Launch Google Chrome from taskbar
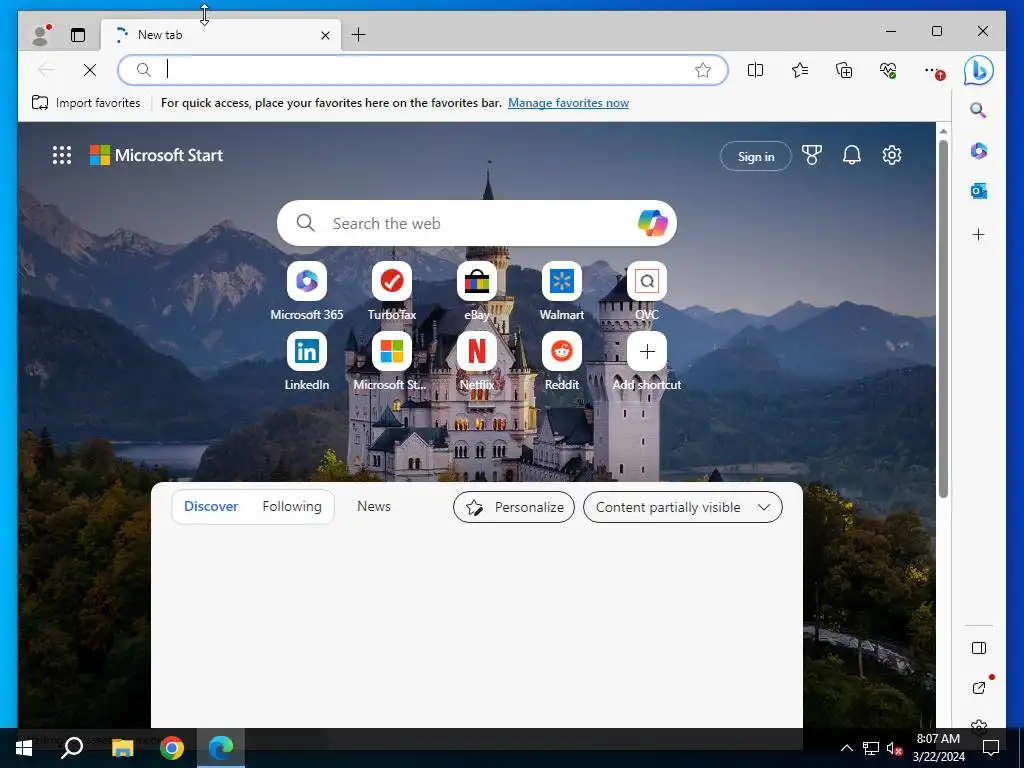The height and width of the screenshot is (768, 1024). 172,748
